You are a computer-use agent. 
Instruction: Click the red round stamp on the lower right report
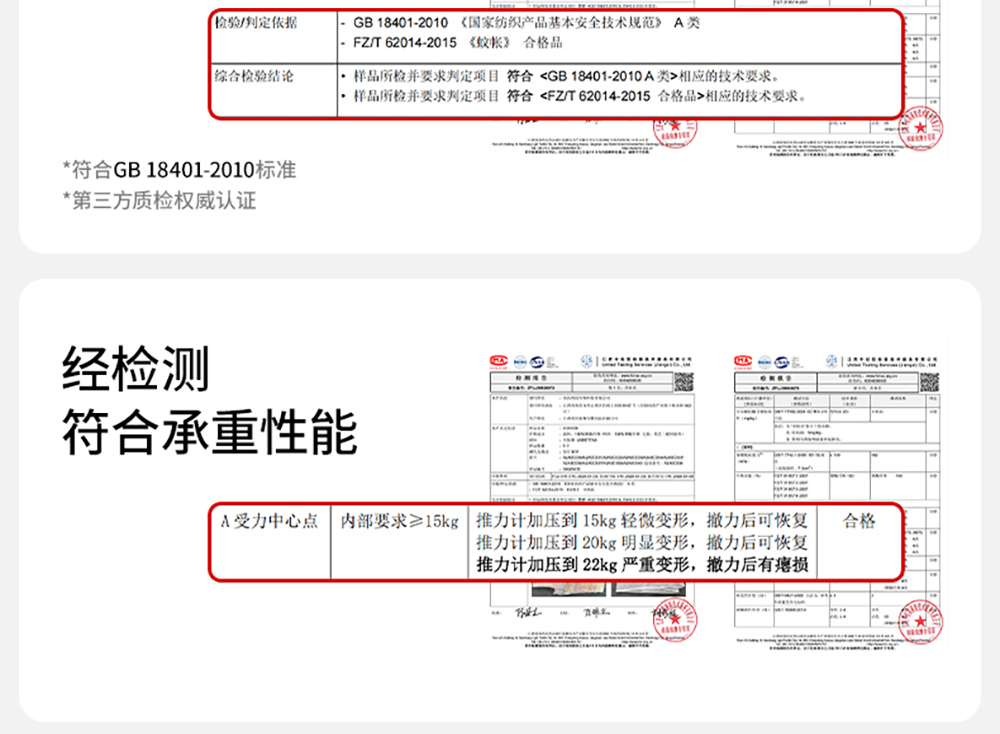[920, 620]
